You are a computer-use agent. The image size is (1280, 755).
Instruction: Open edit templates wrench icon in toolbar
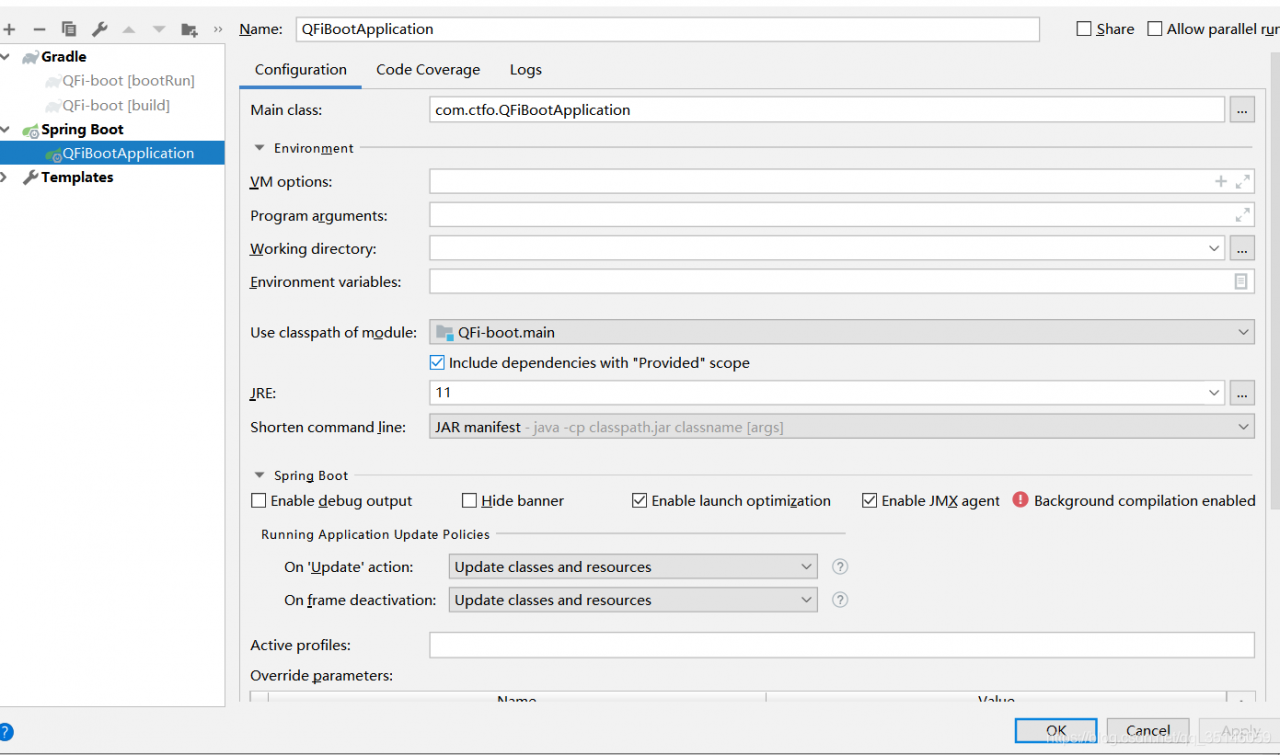point(99,29)
